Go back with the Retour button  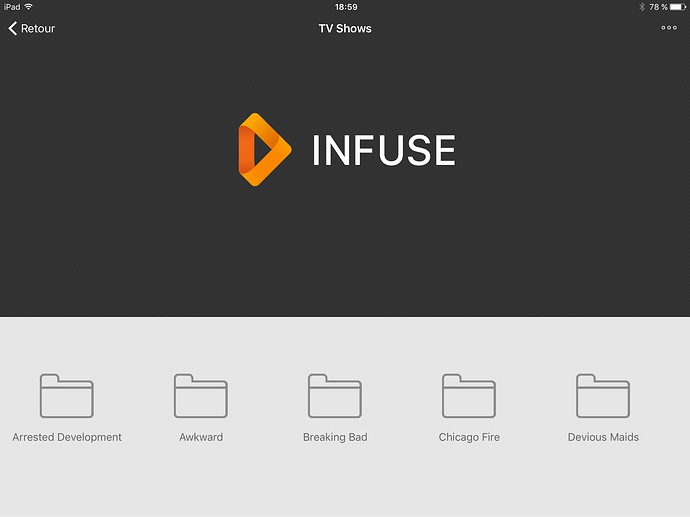31,29
